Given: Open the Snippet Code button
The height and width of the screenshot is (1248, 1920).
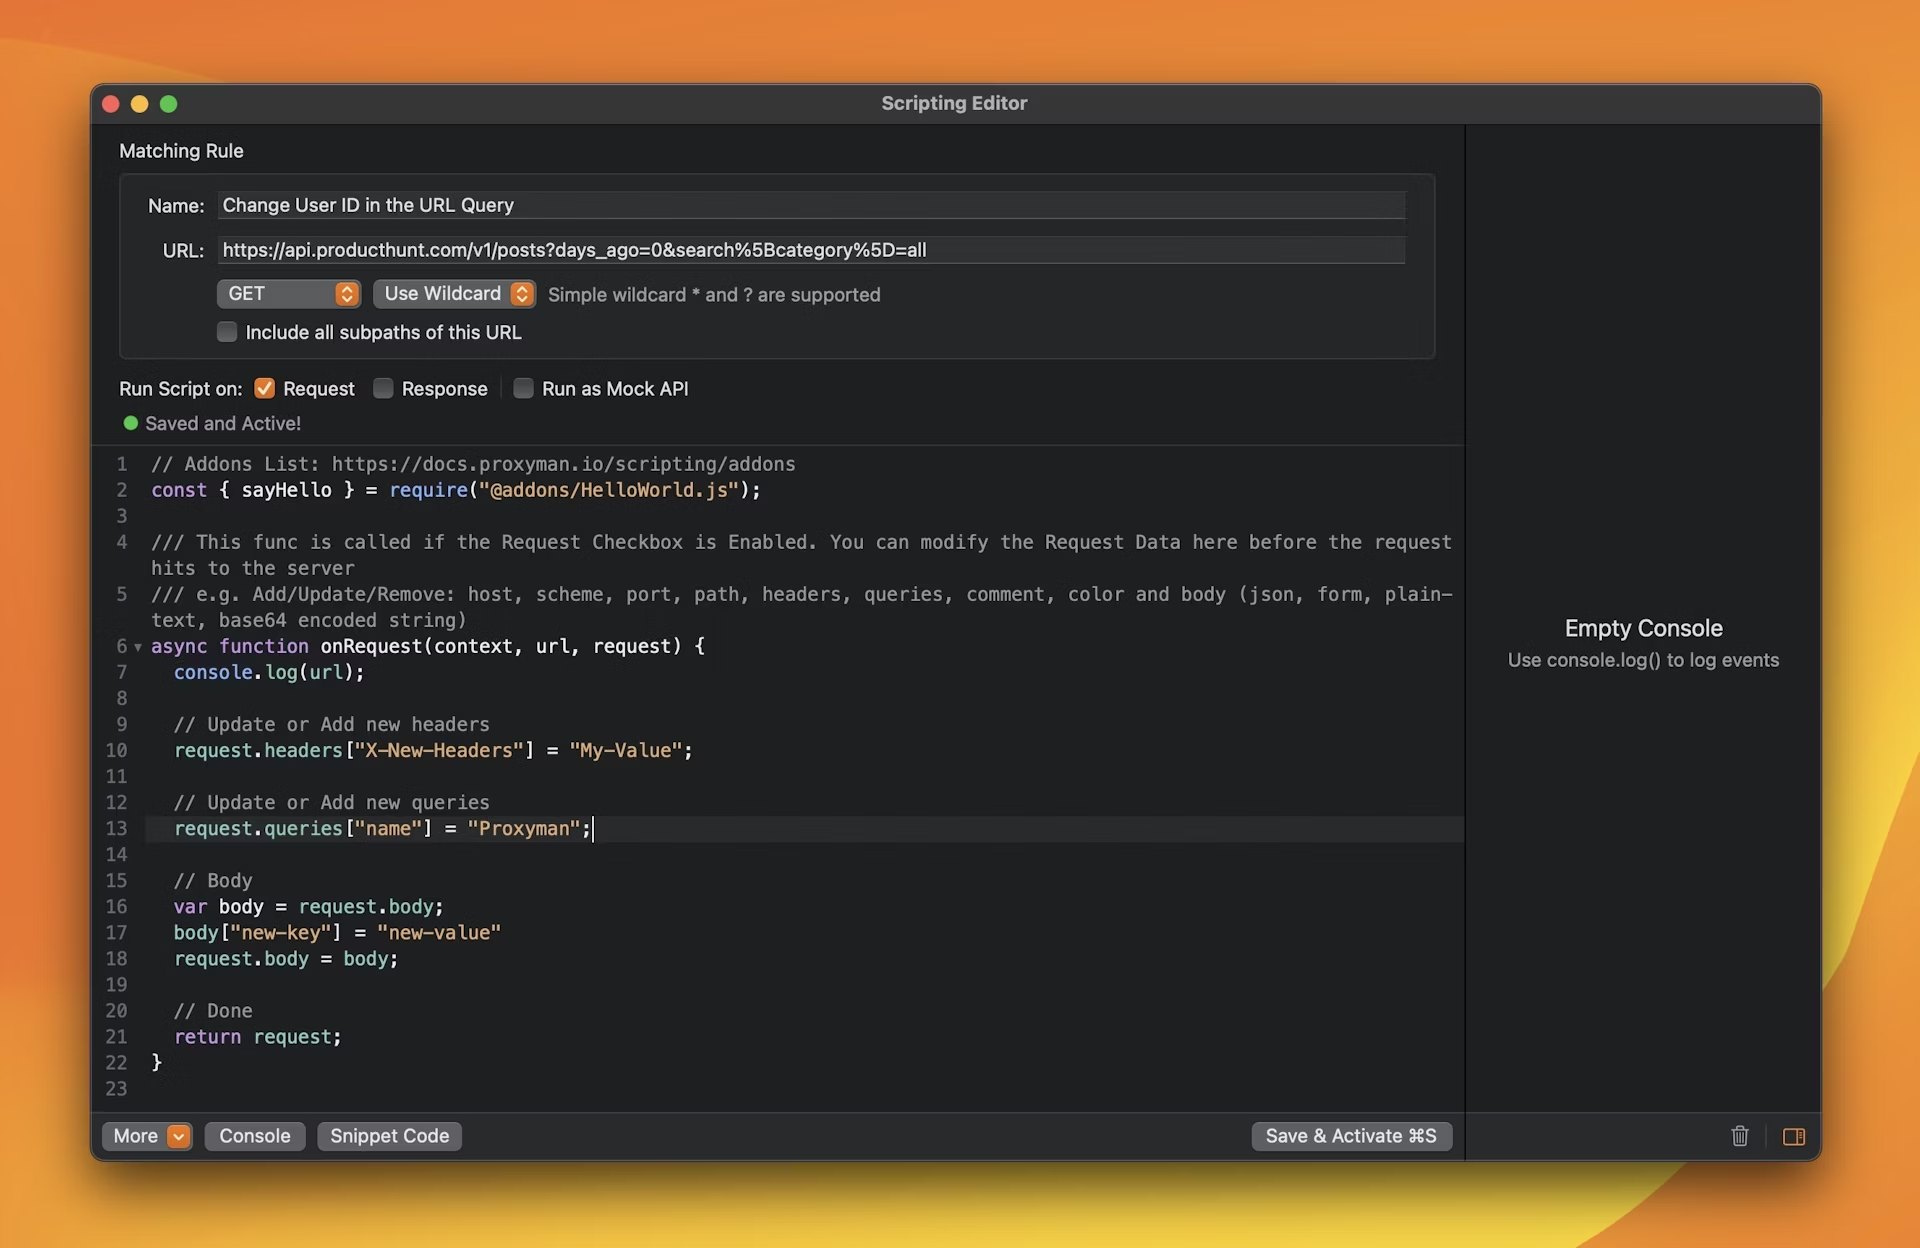Looking at the screenshot, I should point(389,1136).
